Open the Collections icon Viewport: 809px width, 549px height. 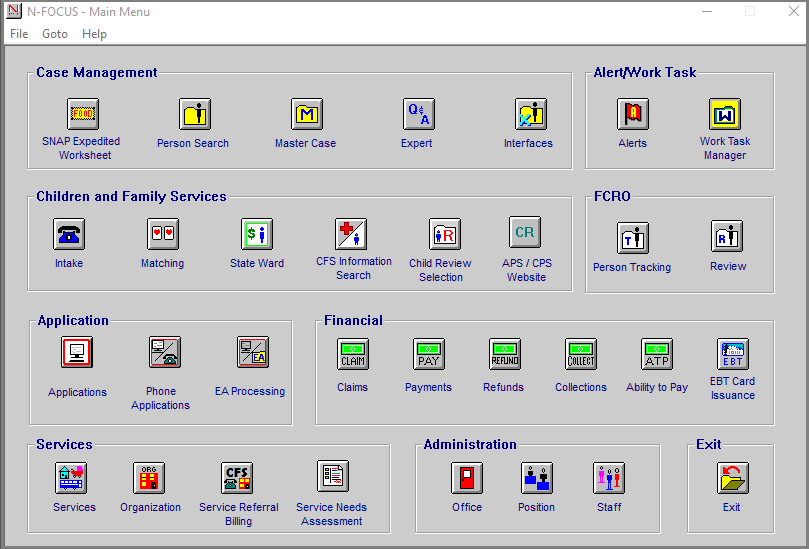click(x=580, y=354)
